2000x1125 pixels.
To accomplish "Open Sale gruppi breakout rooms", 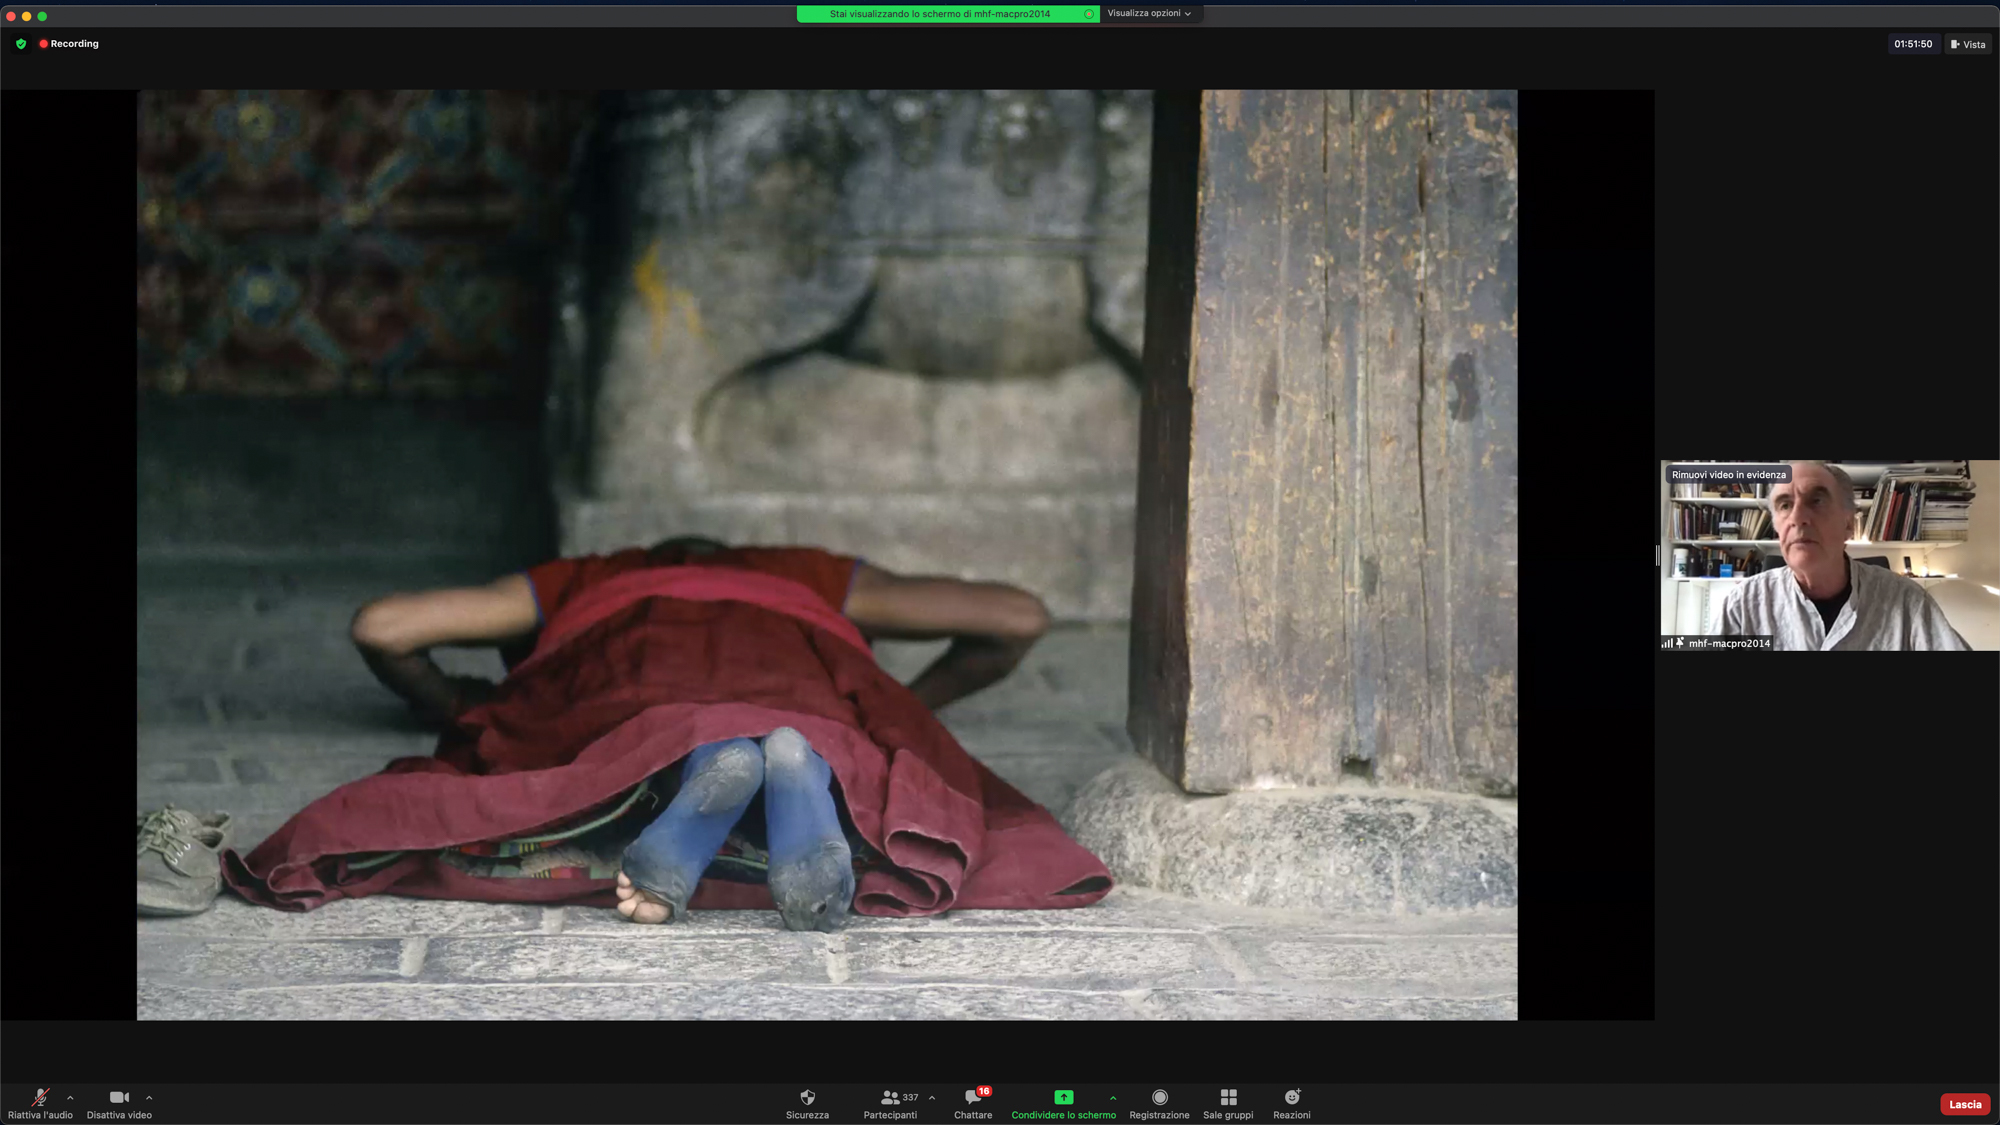I will pos(1228,1104).
